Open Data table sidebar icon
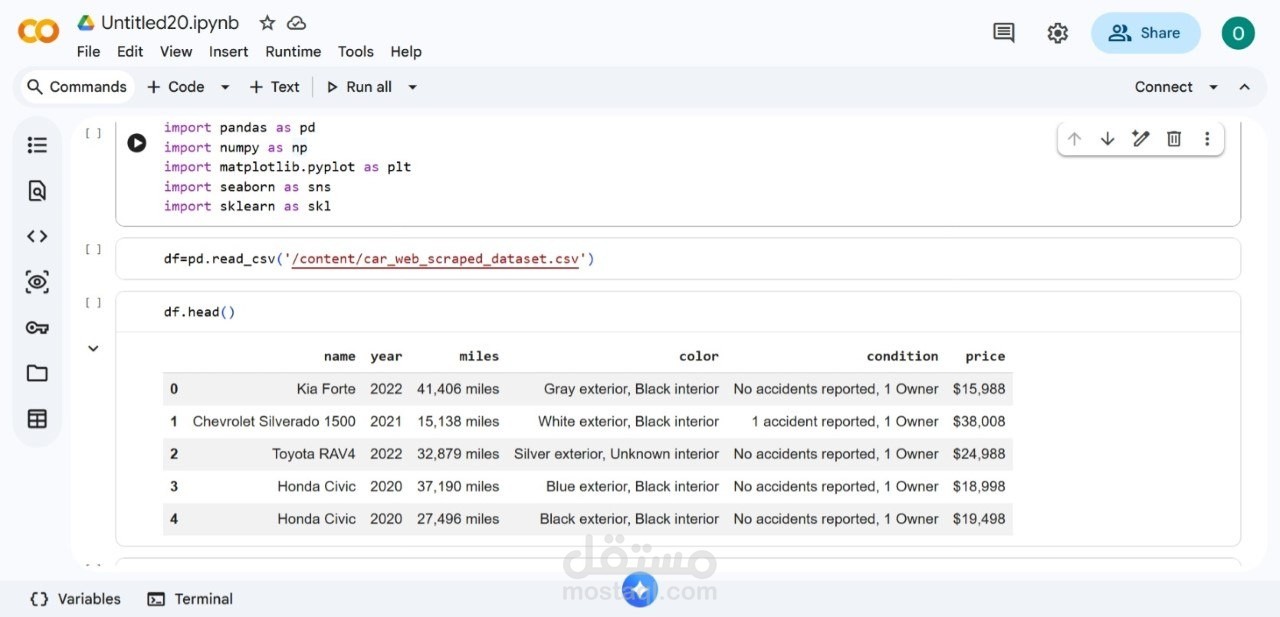This screenshot has height=617, width=1280. click(x=37, y=419)
